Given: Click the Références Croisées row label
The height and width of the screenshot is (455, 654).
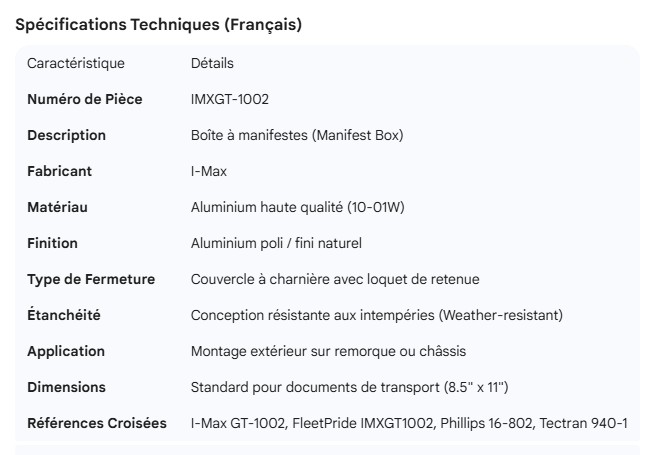Looking at the screenshot, I should 97,423.
